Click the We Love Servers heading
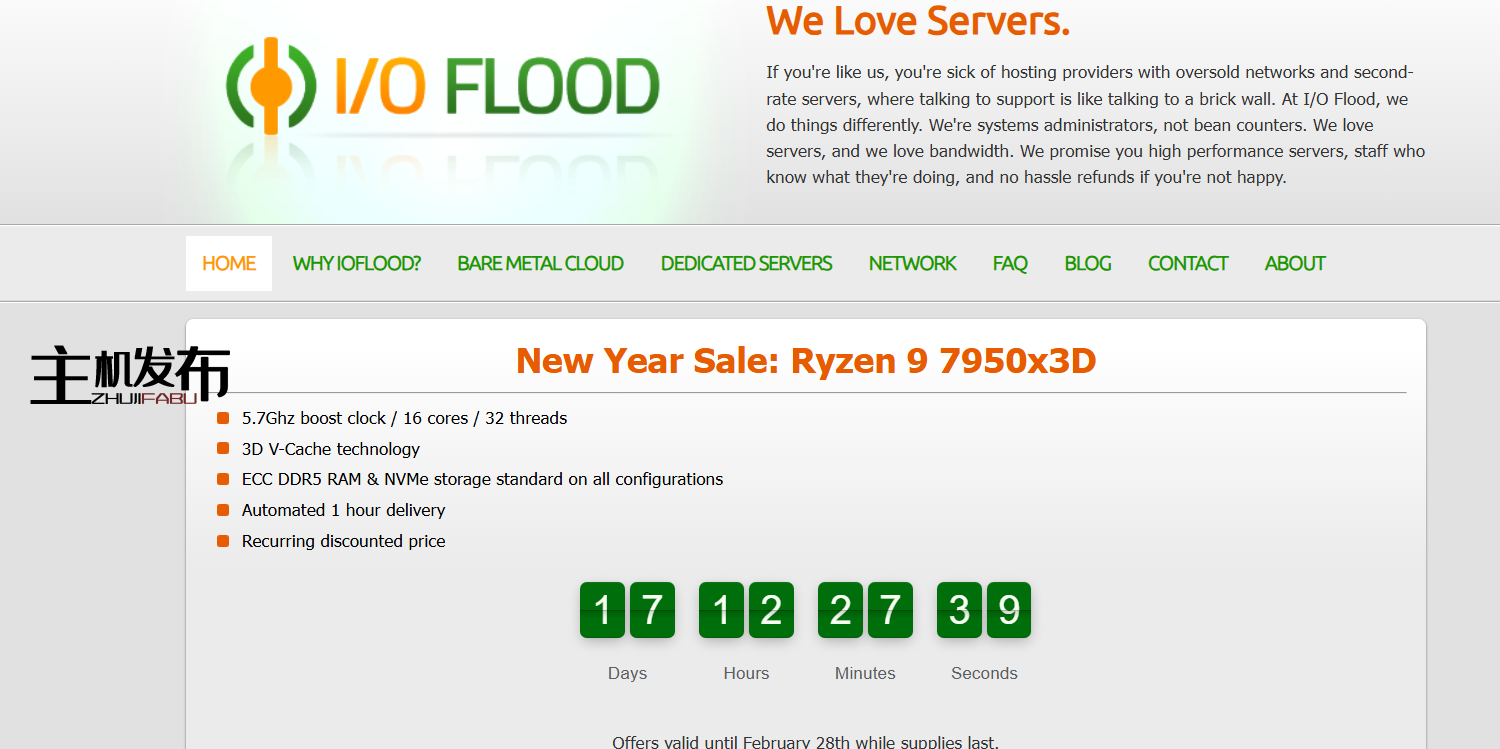 coord(918,21)
